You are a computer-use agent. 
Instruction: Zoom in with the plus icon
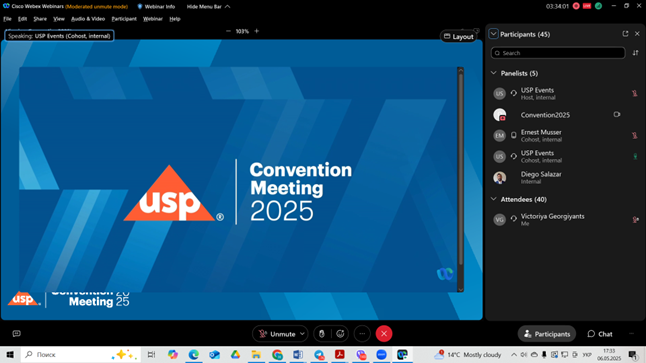257,31
